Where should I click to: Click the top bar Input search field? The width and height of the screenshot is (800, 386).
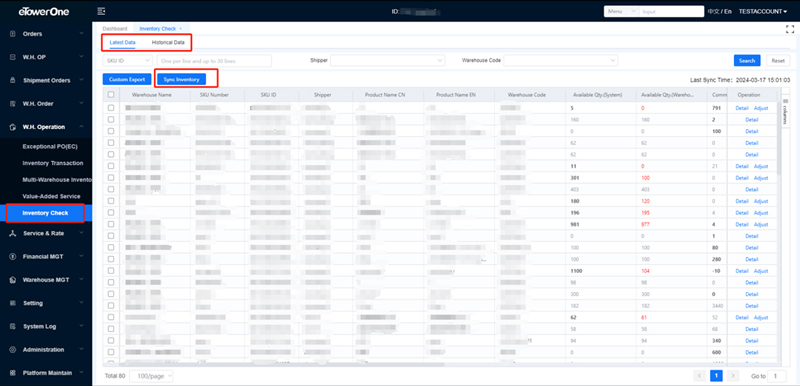pos(671,11)
